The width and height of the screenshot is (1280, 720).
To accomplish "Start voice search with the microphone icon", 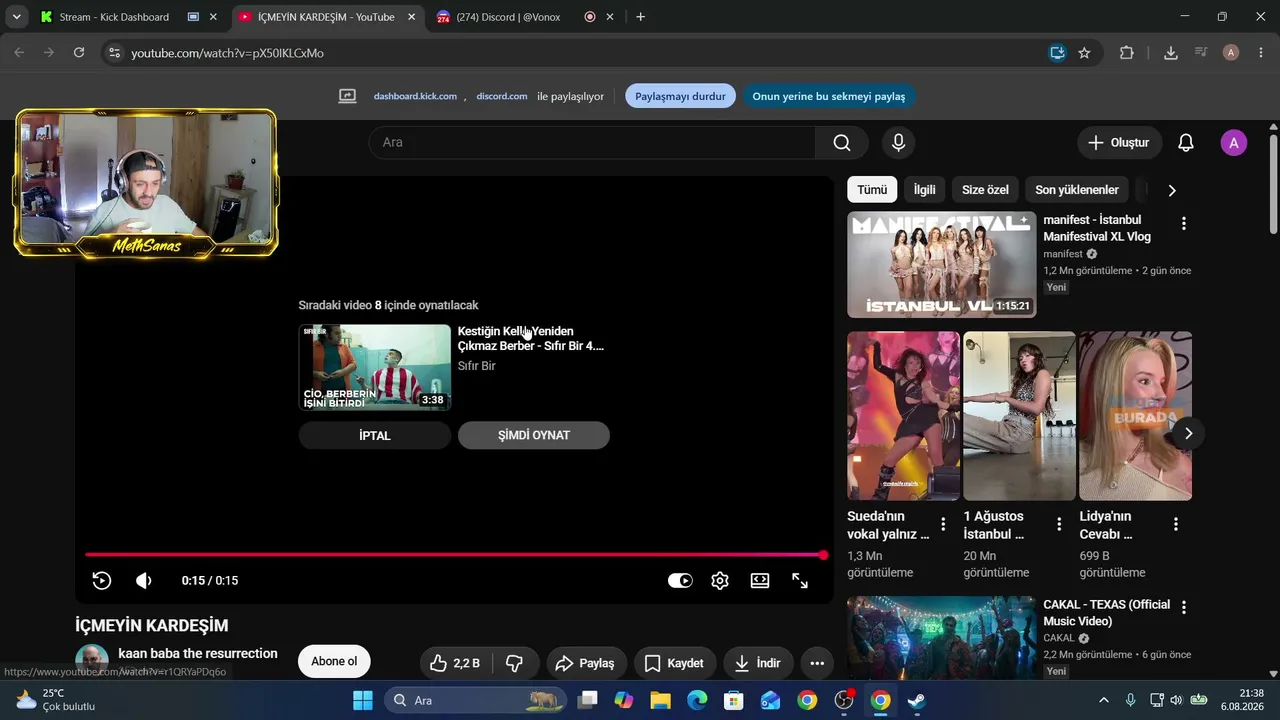I will tap(898, 142).
